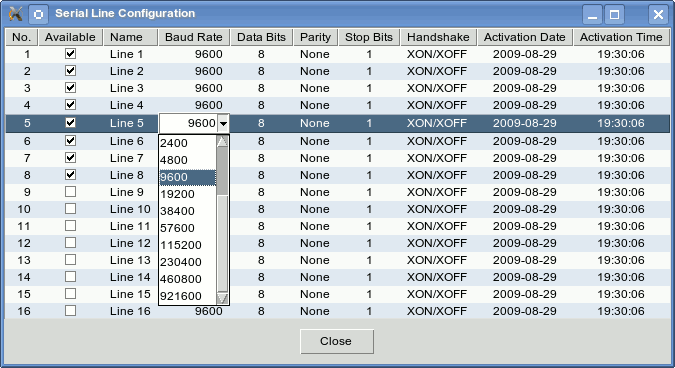675x368 pixels.
Task: Sort by Activation Date header
Action: pos(525,37)
